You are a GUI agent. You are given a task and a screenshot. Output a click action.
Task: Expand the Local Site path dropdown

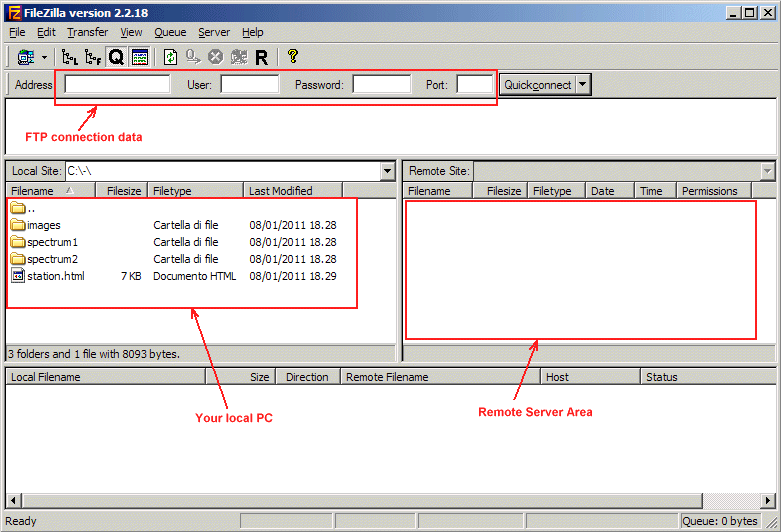pyautogui.click(x=388, y=171)
